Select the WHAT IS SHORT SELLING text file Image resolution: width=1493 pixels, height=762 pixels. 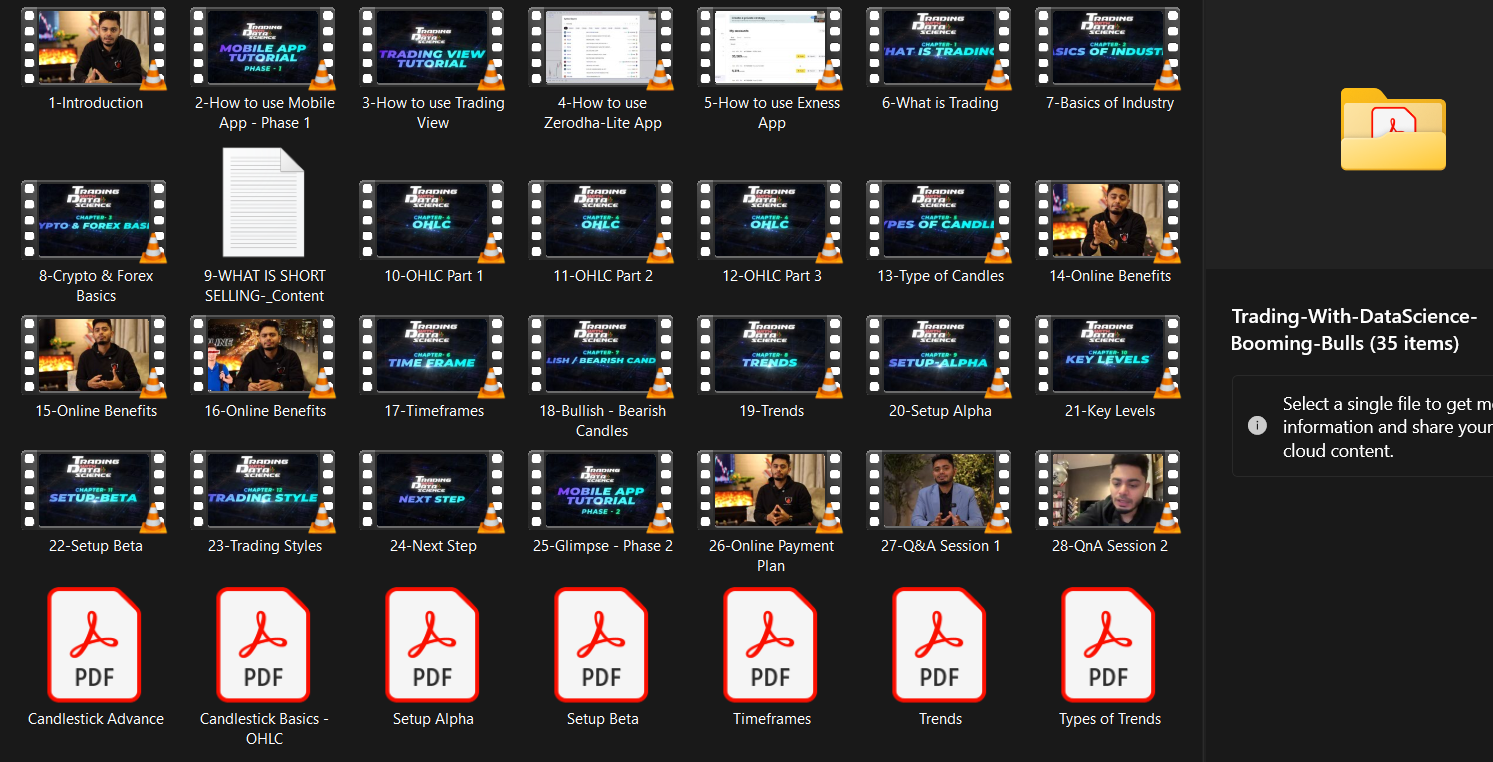pyautogui.click(x=264, y=203)
